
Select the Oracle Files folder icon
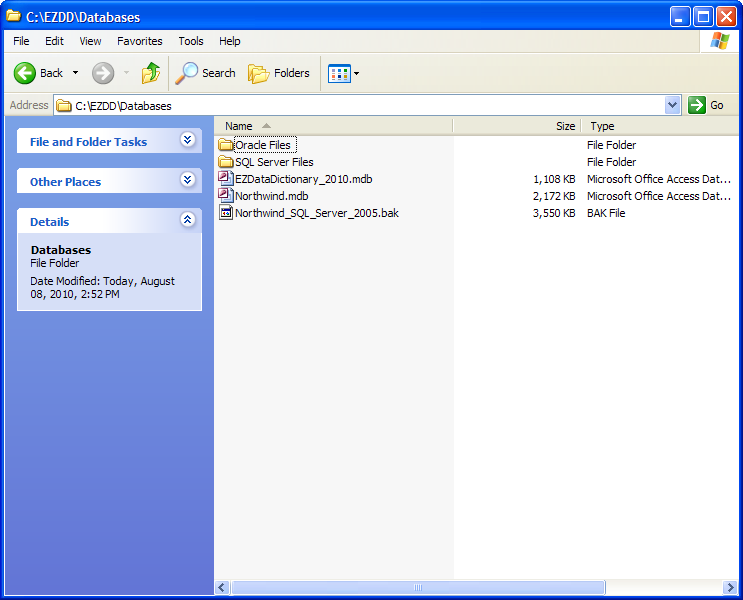225,145
